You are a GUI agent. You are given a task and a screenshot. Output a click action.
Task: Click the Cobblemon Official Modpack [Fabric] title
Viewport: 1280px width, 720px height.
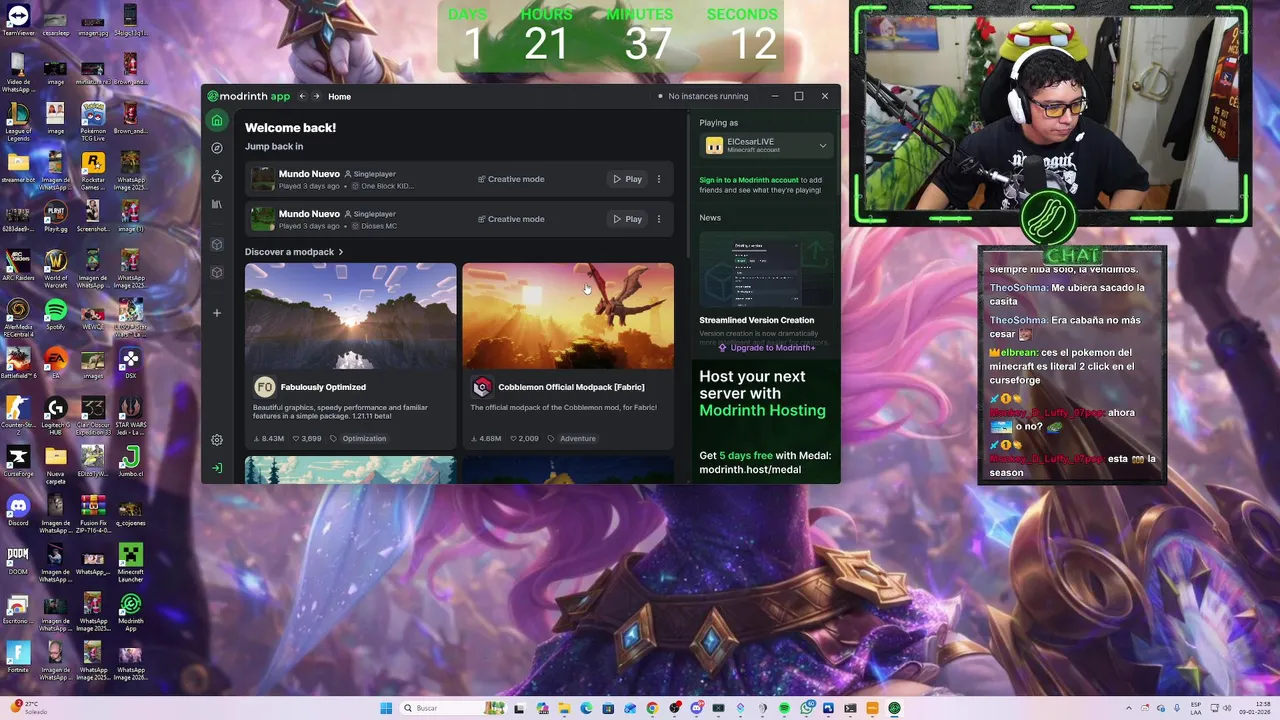(x=571, y=387)
